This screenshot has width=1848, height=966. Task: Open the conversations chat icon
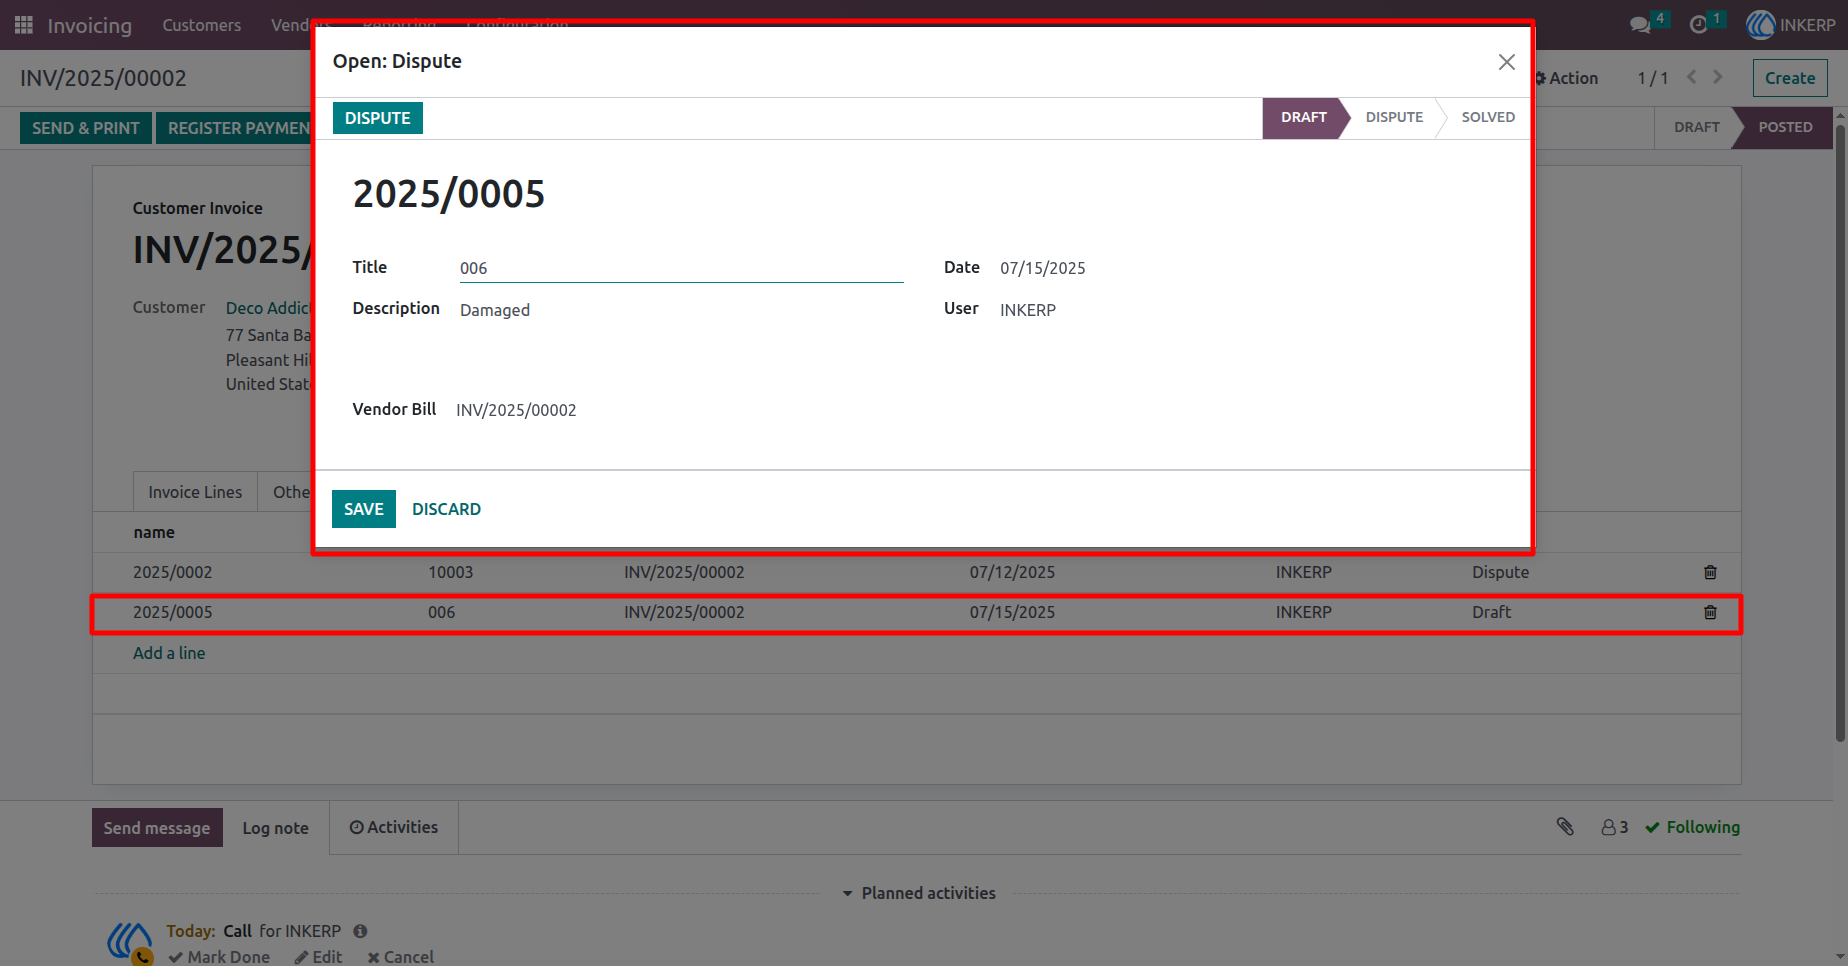(1640, 25)
